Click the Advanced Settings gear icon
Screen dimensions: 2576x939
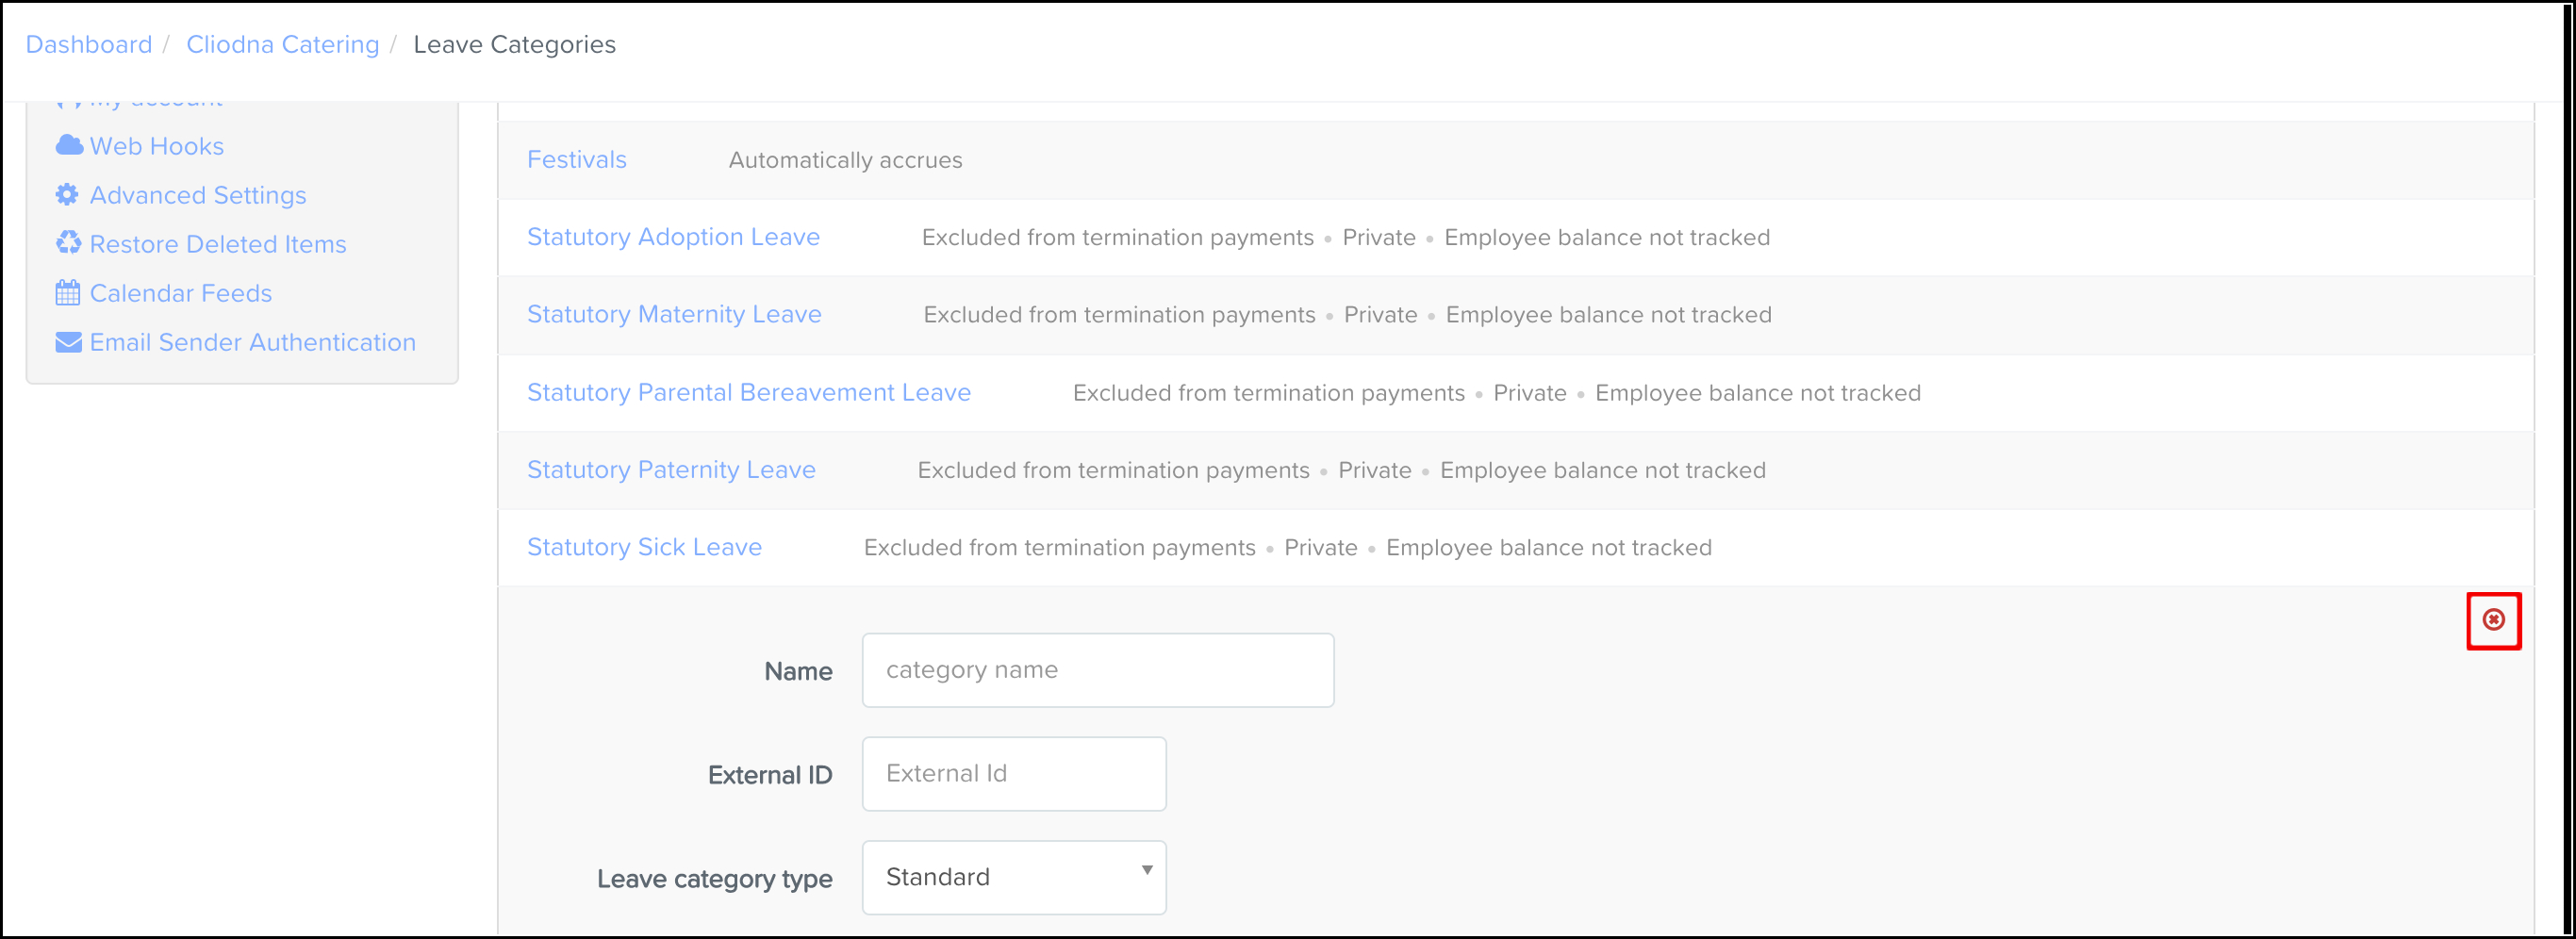coord(67,195)
